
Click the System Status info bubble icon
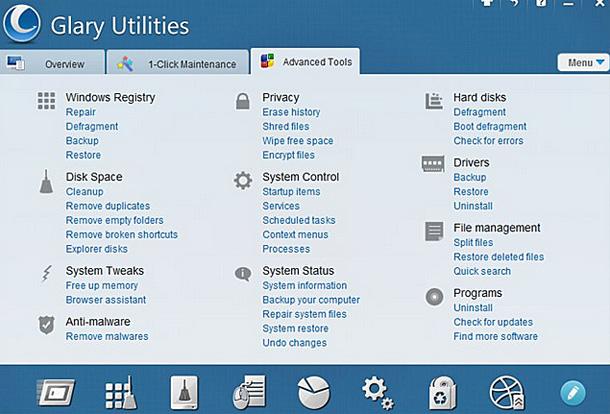243,274
